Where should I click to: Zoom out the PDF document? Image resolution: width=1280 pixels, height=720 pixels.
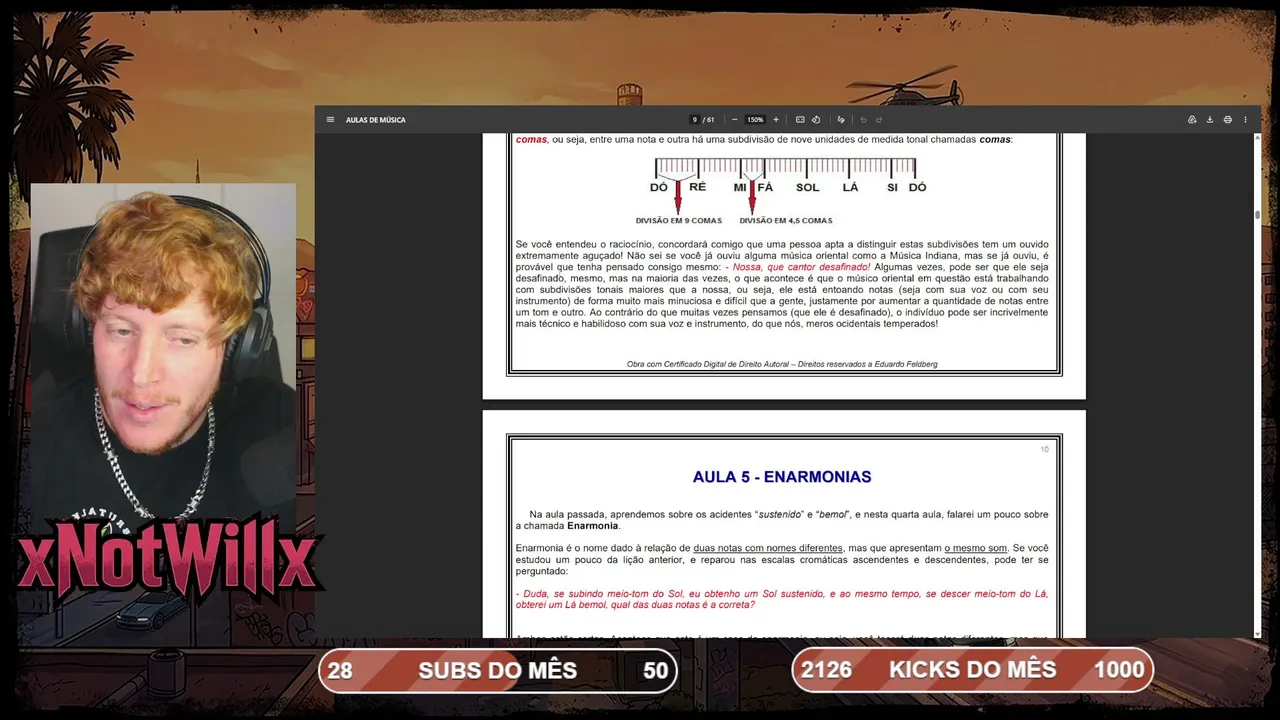735,120
